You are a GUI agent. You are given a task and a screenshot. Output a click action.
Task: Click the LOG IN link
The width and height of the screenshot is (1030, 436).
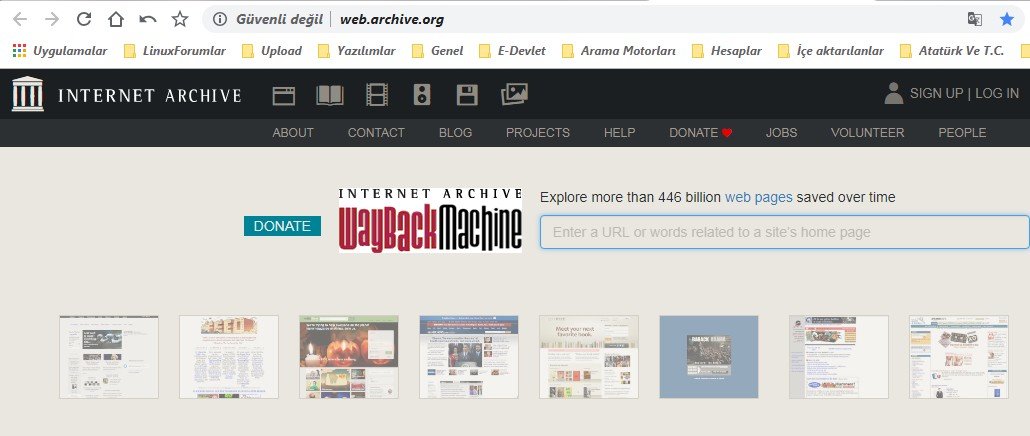[x=997, y=93]
